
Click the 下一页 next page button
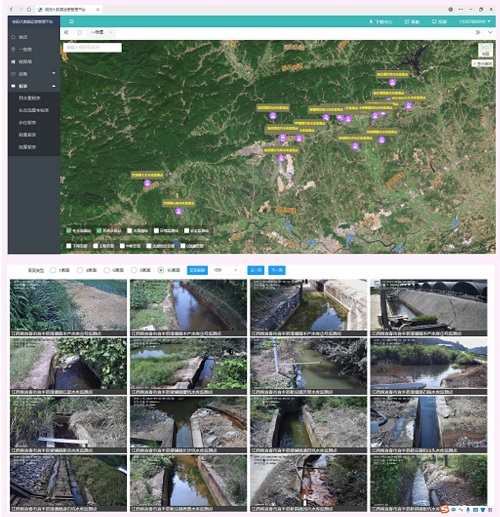(x=277, y=270)
